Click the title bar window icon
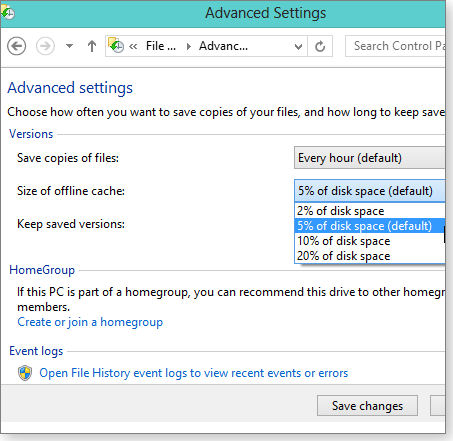The image size is (453, 441). (x=7, y=12)
